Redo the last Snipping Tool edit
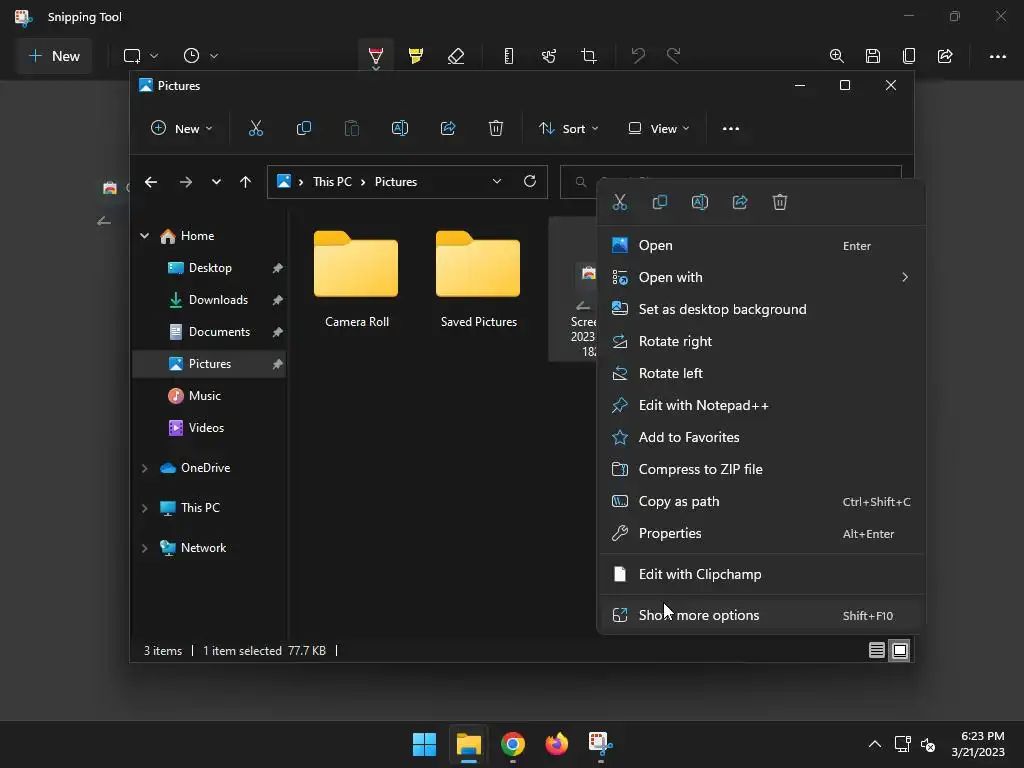This screenshot has width=1024, height=768. (x=673, y=56)
